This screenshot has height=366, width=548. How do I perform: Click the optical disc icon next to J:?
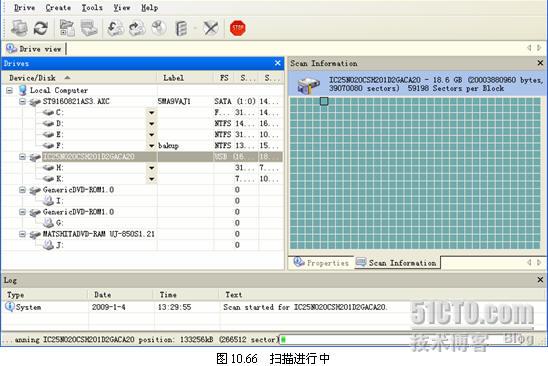[48, 245]
